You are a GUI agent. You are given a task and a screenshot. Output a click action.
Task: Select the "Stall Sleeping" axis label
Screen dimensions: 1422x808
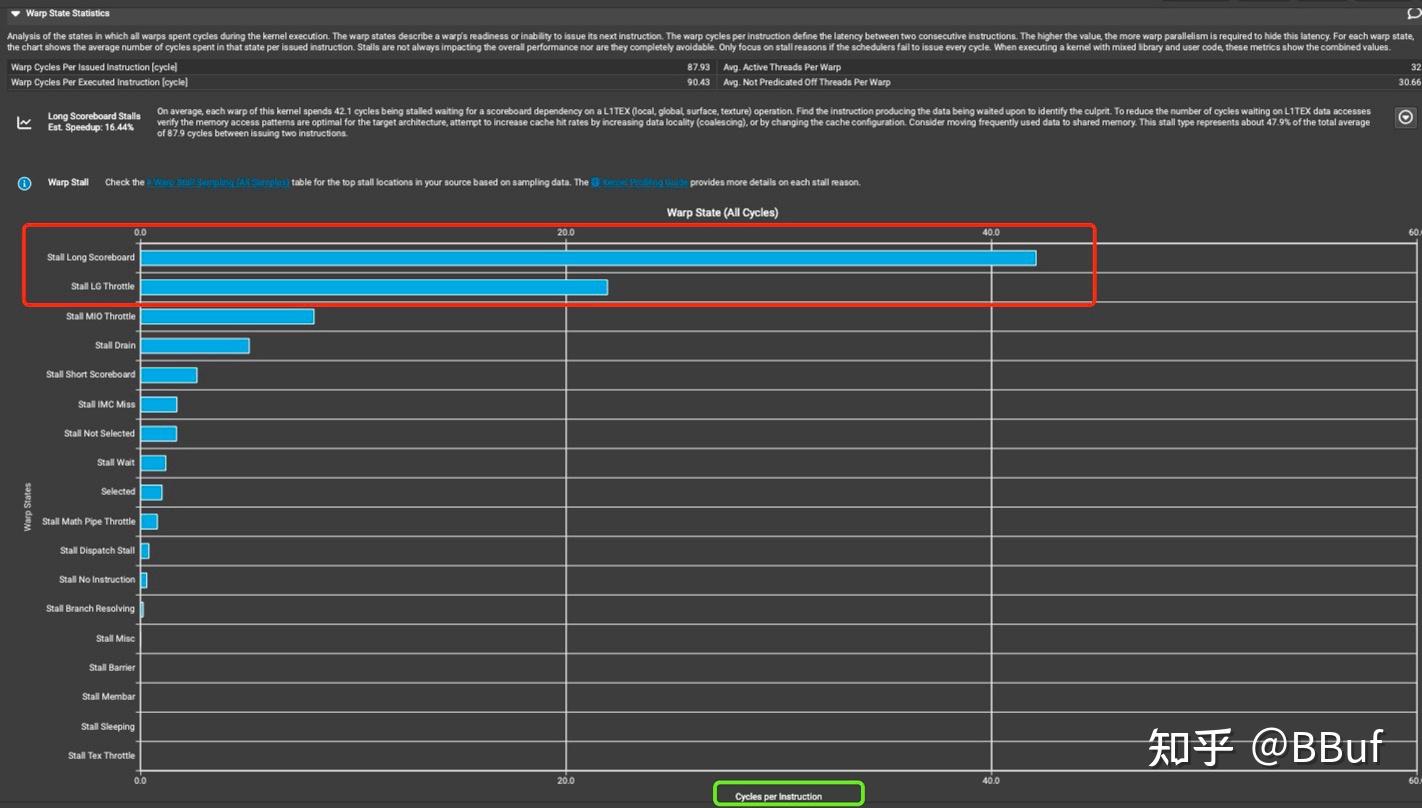pos(108,726)
